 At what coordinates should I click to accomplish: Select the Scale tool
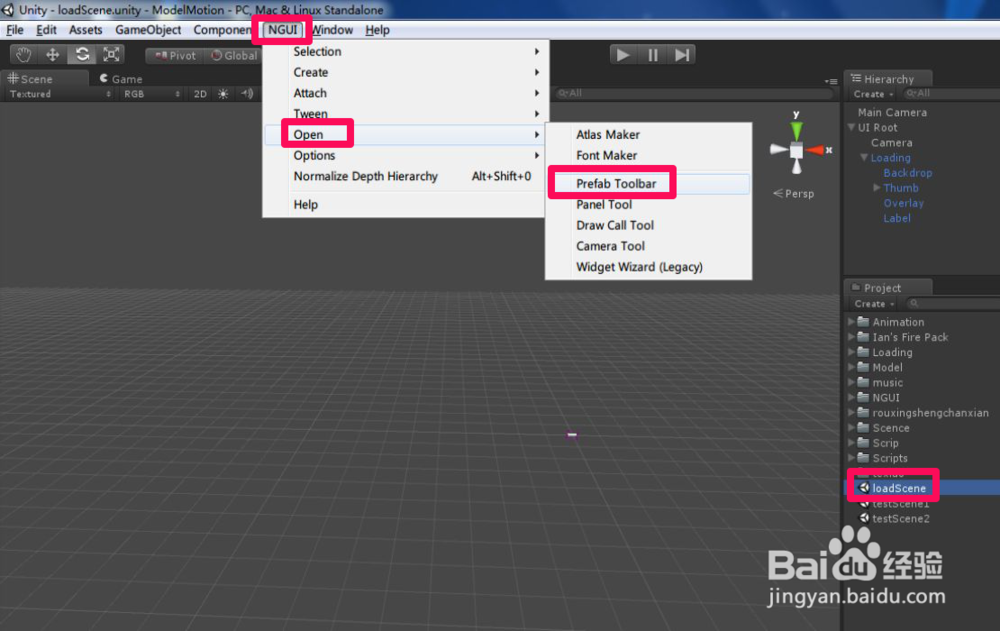(x=110, y=54)
